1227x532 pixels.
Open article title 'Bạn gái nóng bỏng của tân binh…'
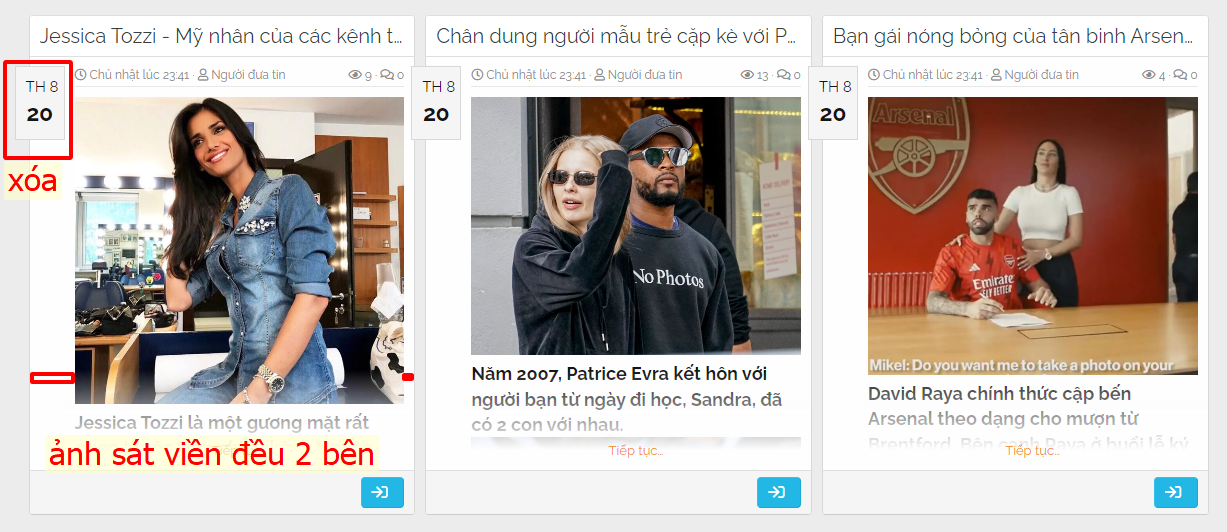[1013, 37]
